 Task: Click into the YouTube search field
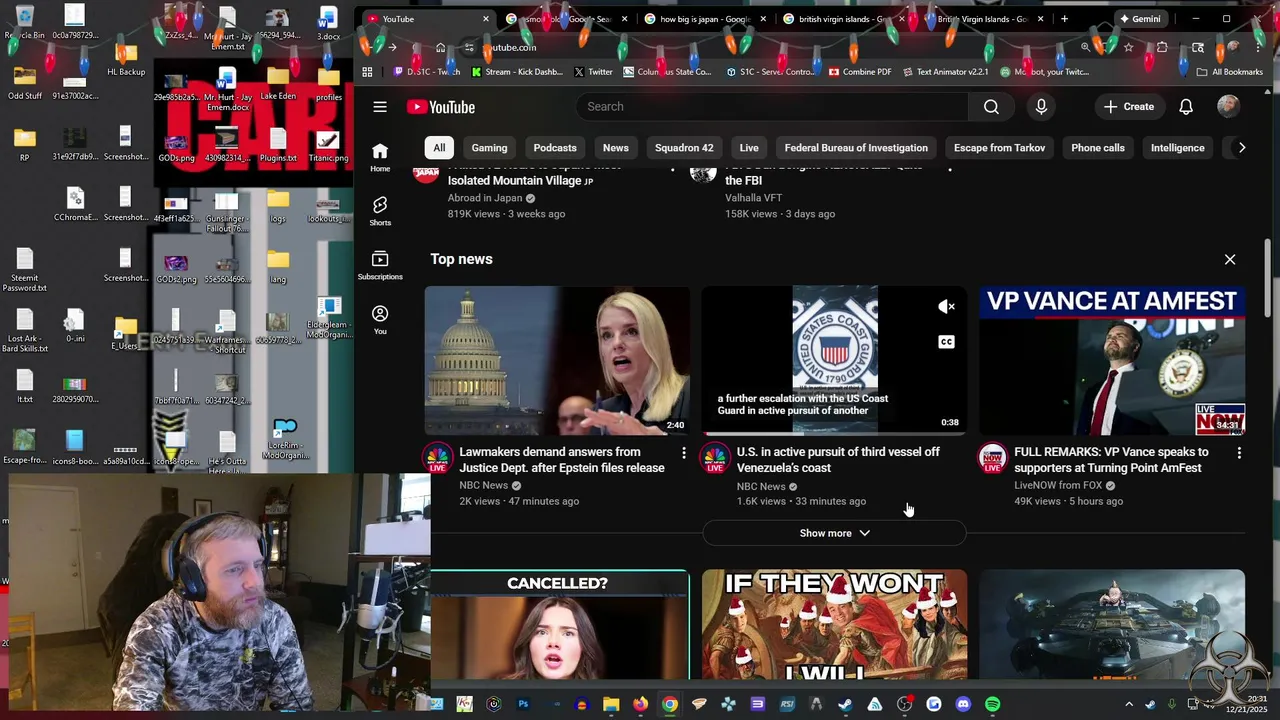(772, 107)
